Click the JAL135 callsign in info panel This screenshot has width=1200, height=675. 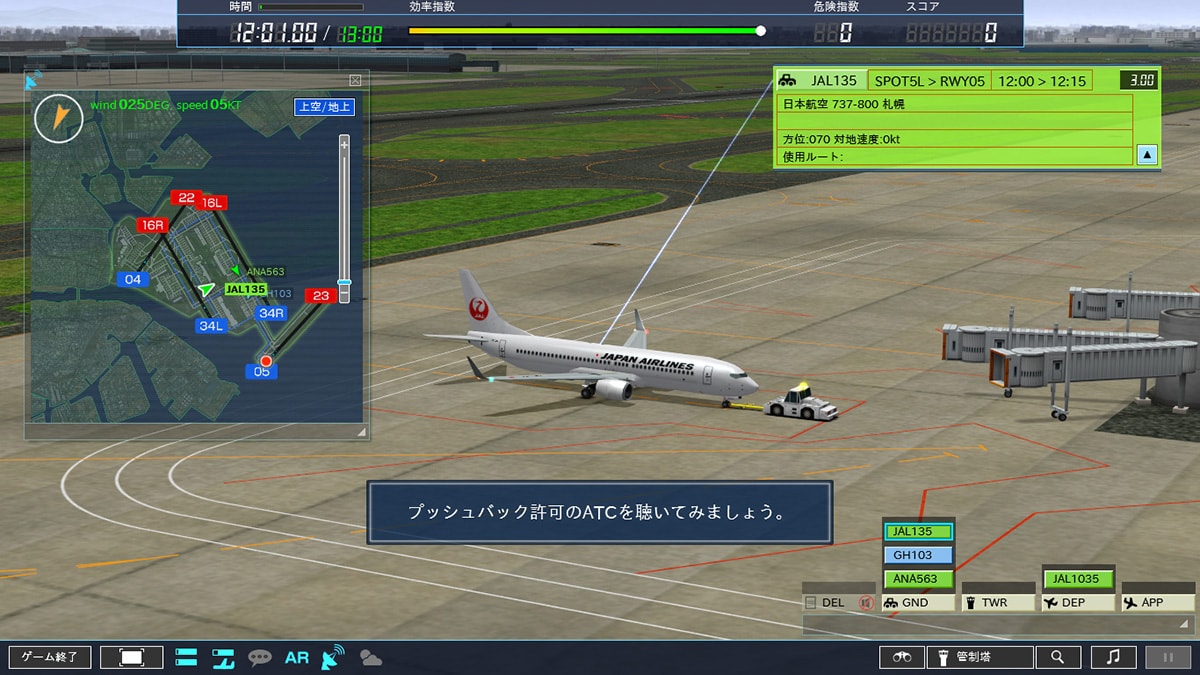(834, 81)
